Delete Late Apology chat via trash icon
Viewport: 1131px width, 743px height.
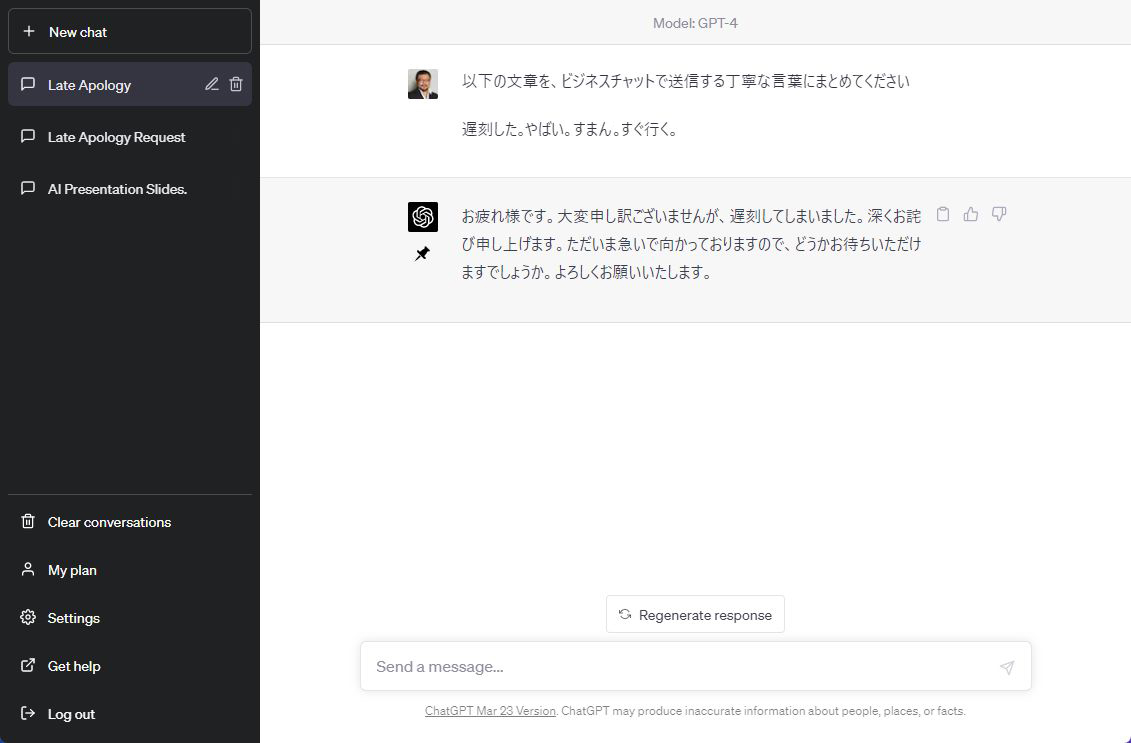(x=236, y=85)
